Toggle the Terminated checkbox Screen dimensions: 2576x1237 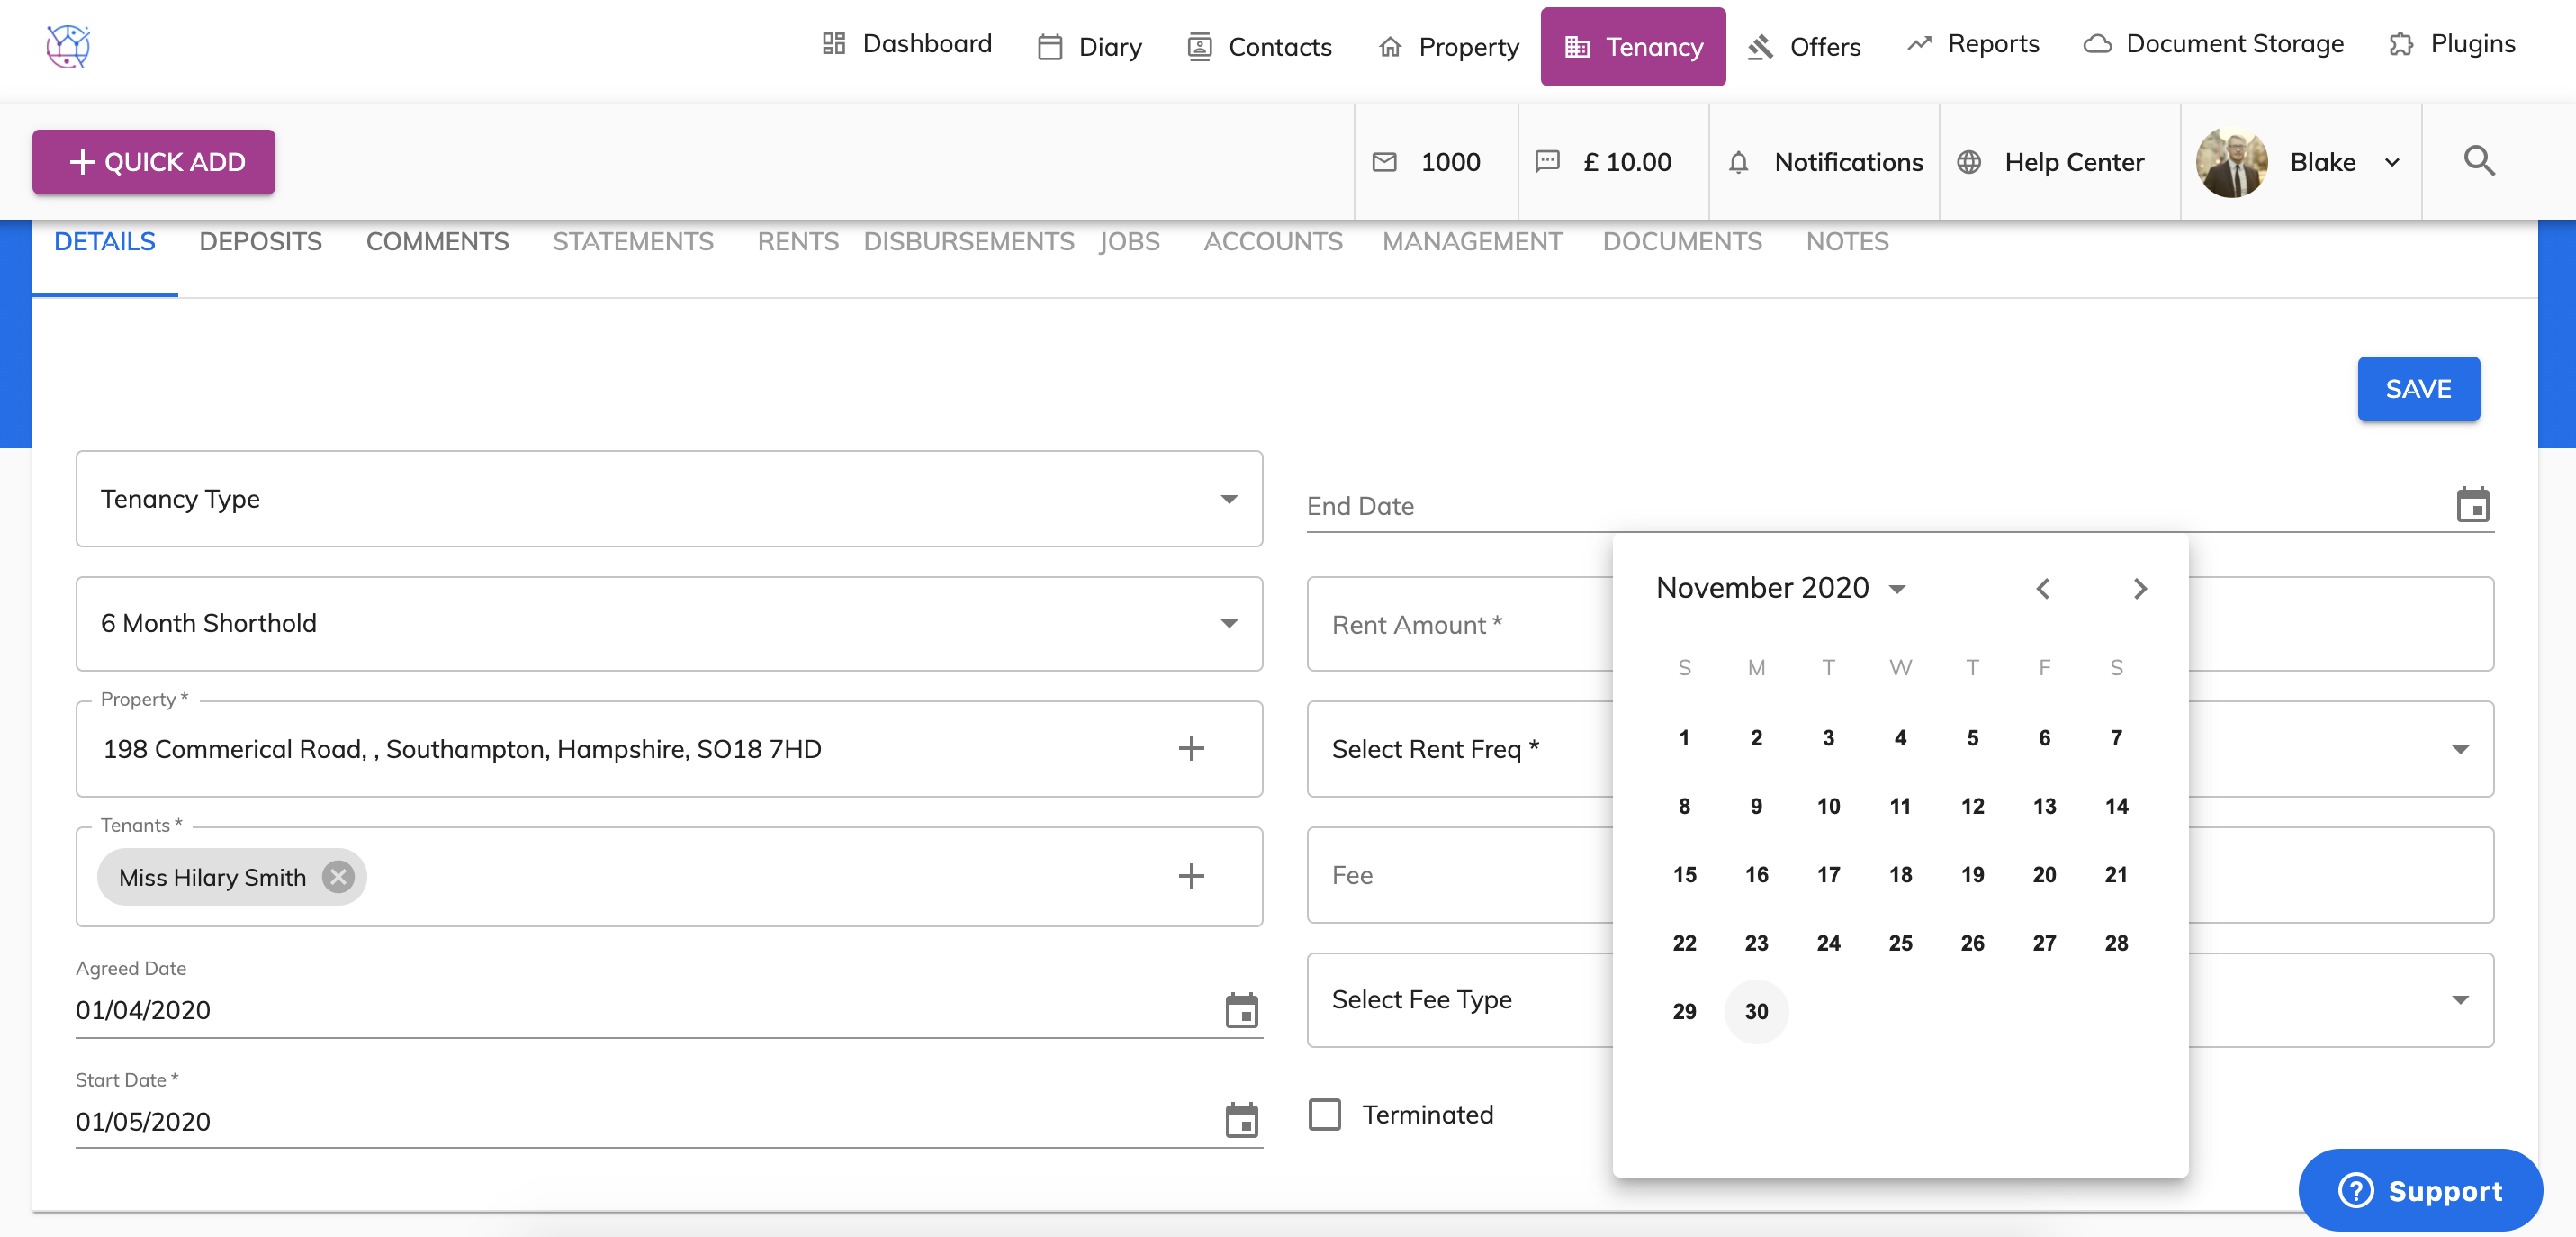1325,1114
